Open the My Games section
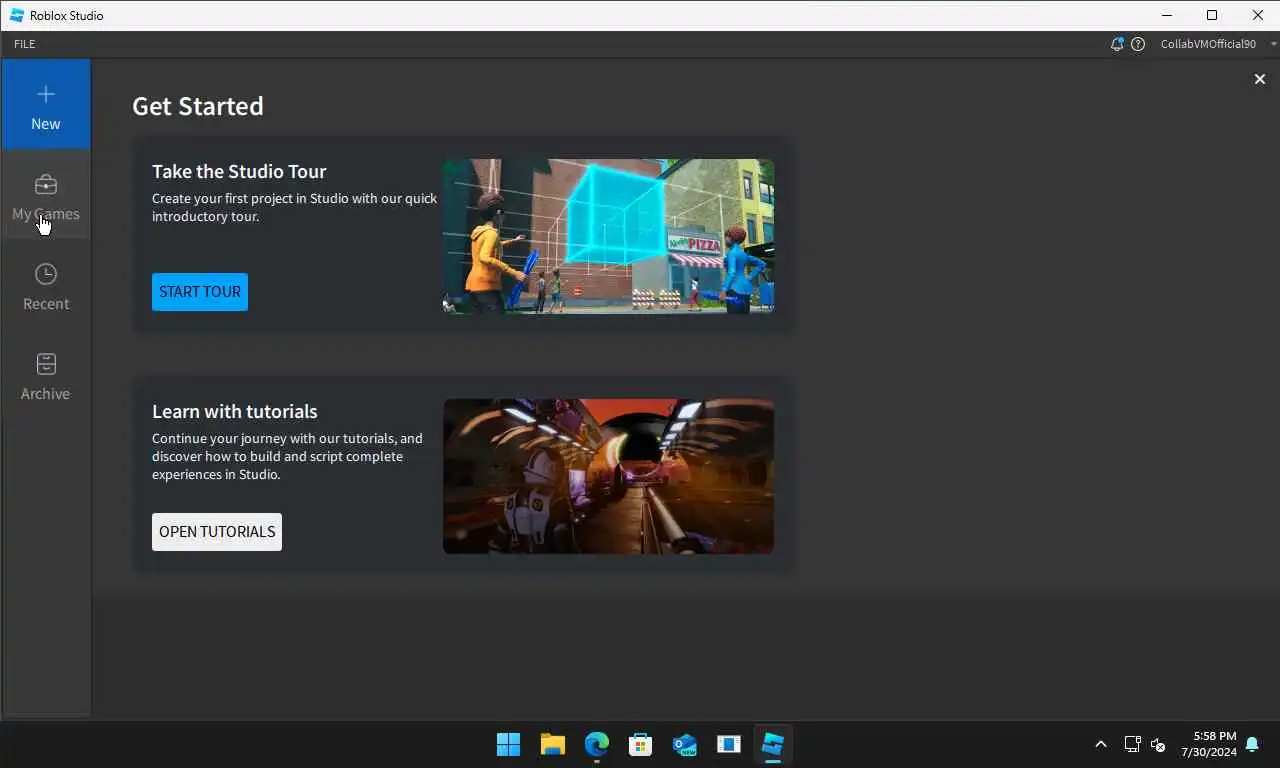Image resolution: width=1280 pixels, height=768 pixels. point(46,196)
